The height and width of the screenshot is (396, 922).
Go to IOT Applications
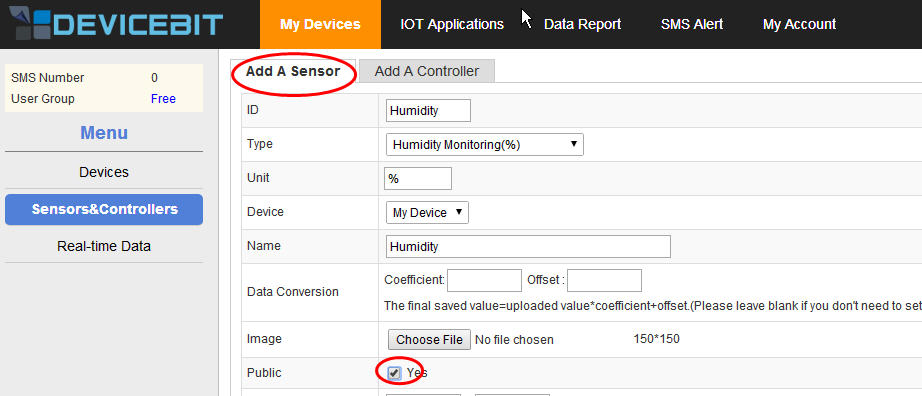[452, 24]
